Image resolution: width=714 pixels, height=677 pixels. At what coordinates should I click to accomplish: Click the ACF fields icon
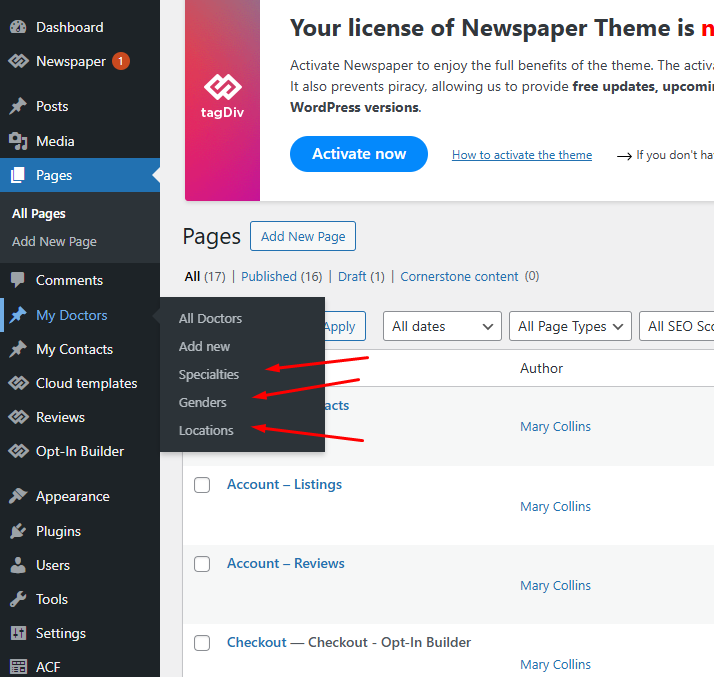coord(18,667)
